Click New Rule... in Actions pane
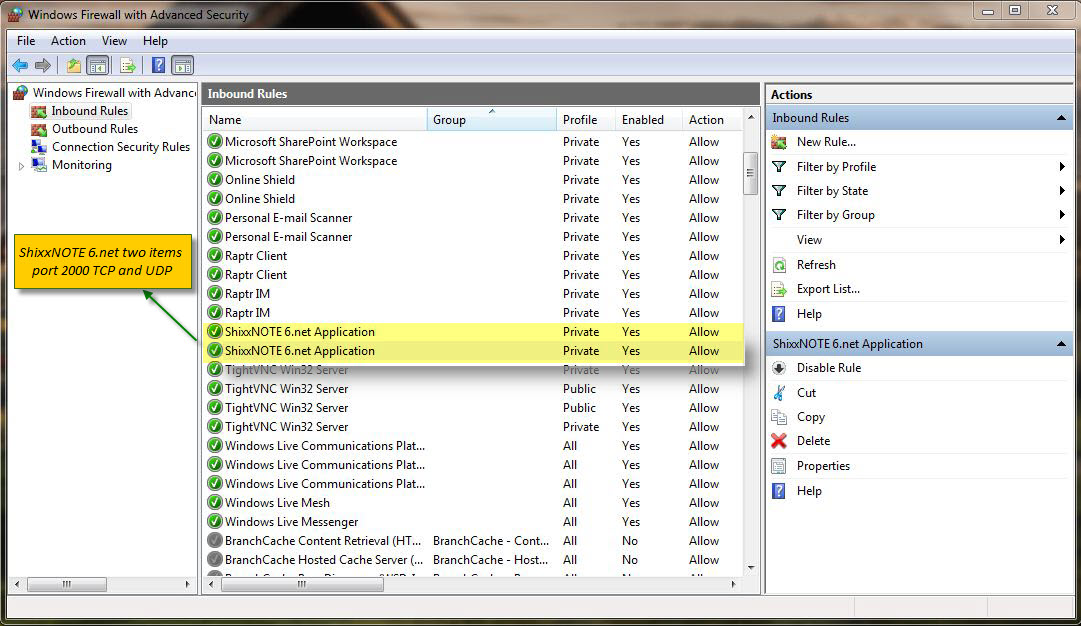The image size is (1081, 626). pos(826,142)
